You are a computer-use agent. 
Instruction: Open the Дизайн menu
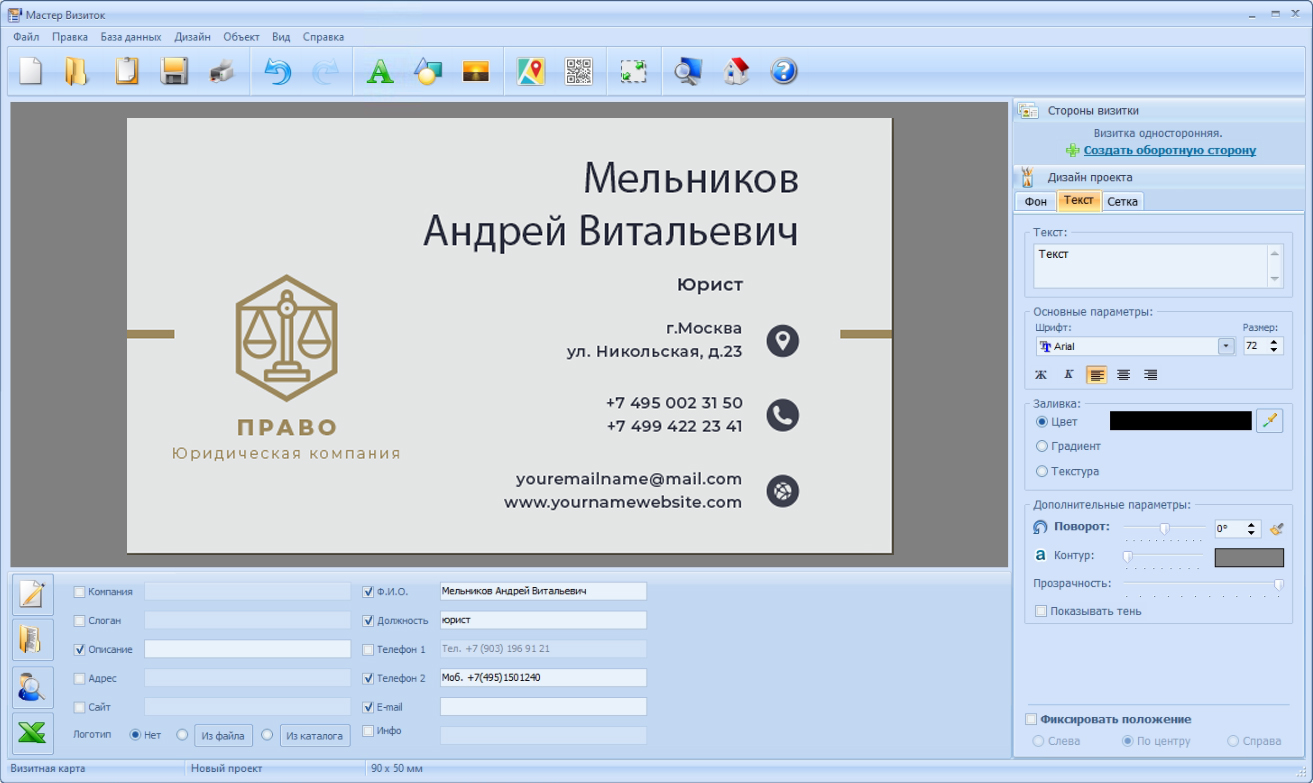(x=192, y=37)
